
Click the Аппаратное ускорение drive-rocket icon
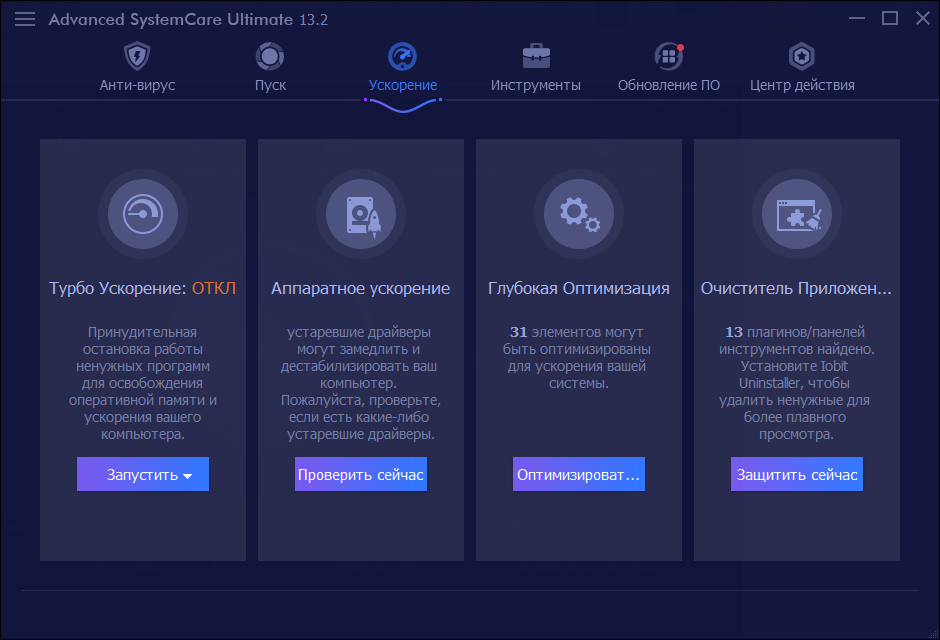point(360,213)
